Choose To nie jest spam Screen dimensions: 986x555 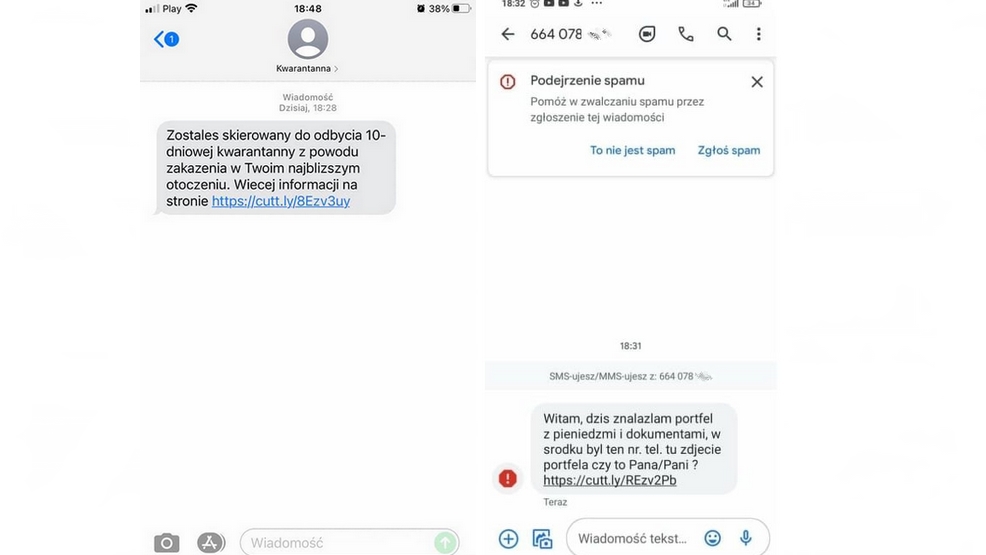click(x=633, y=150)
